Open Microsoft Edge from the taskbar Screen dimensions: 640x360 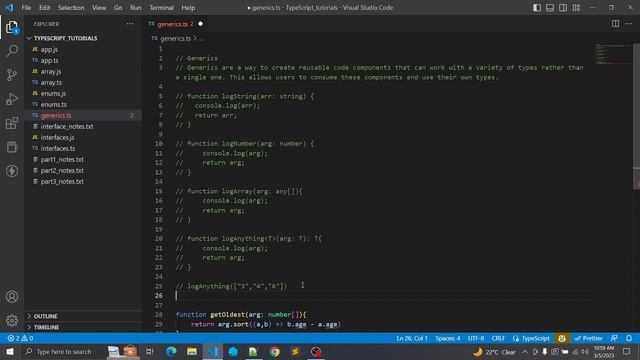[x=171, y=351]
